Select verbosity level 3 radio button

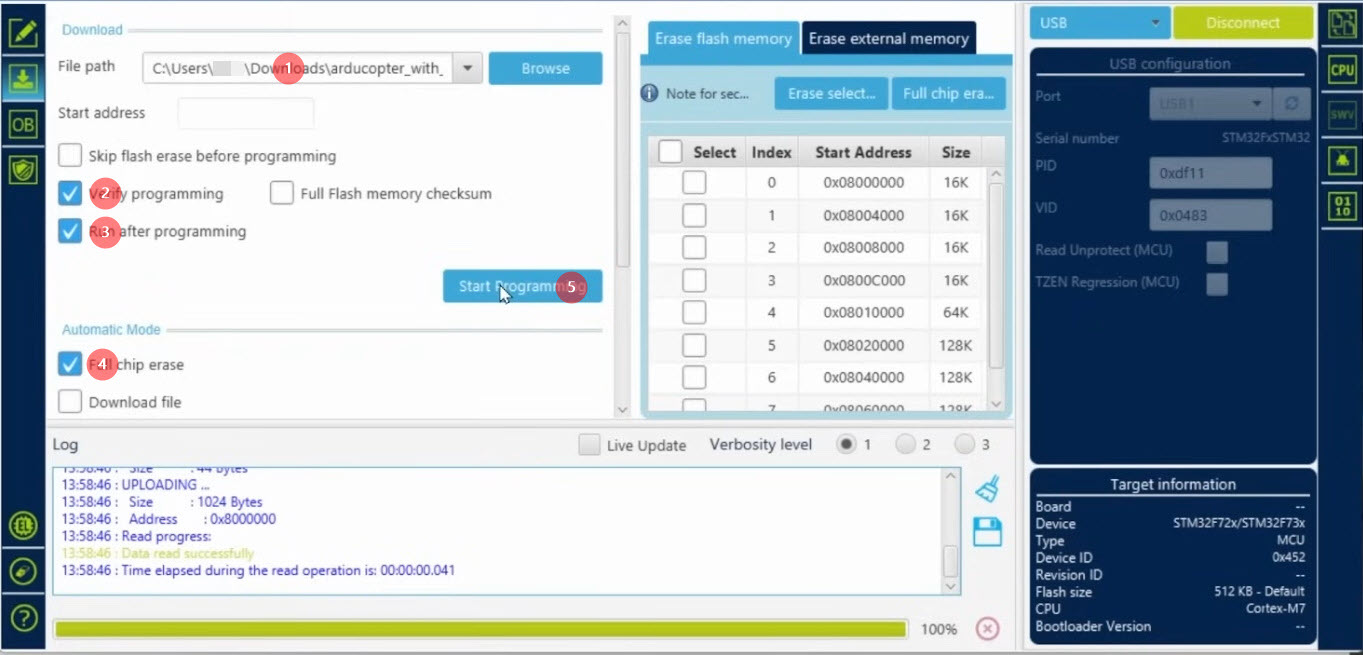(x=964, y=445)
